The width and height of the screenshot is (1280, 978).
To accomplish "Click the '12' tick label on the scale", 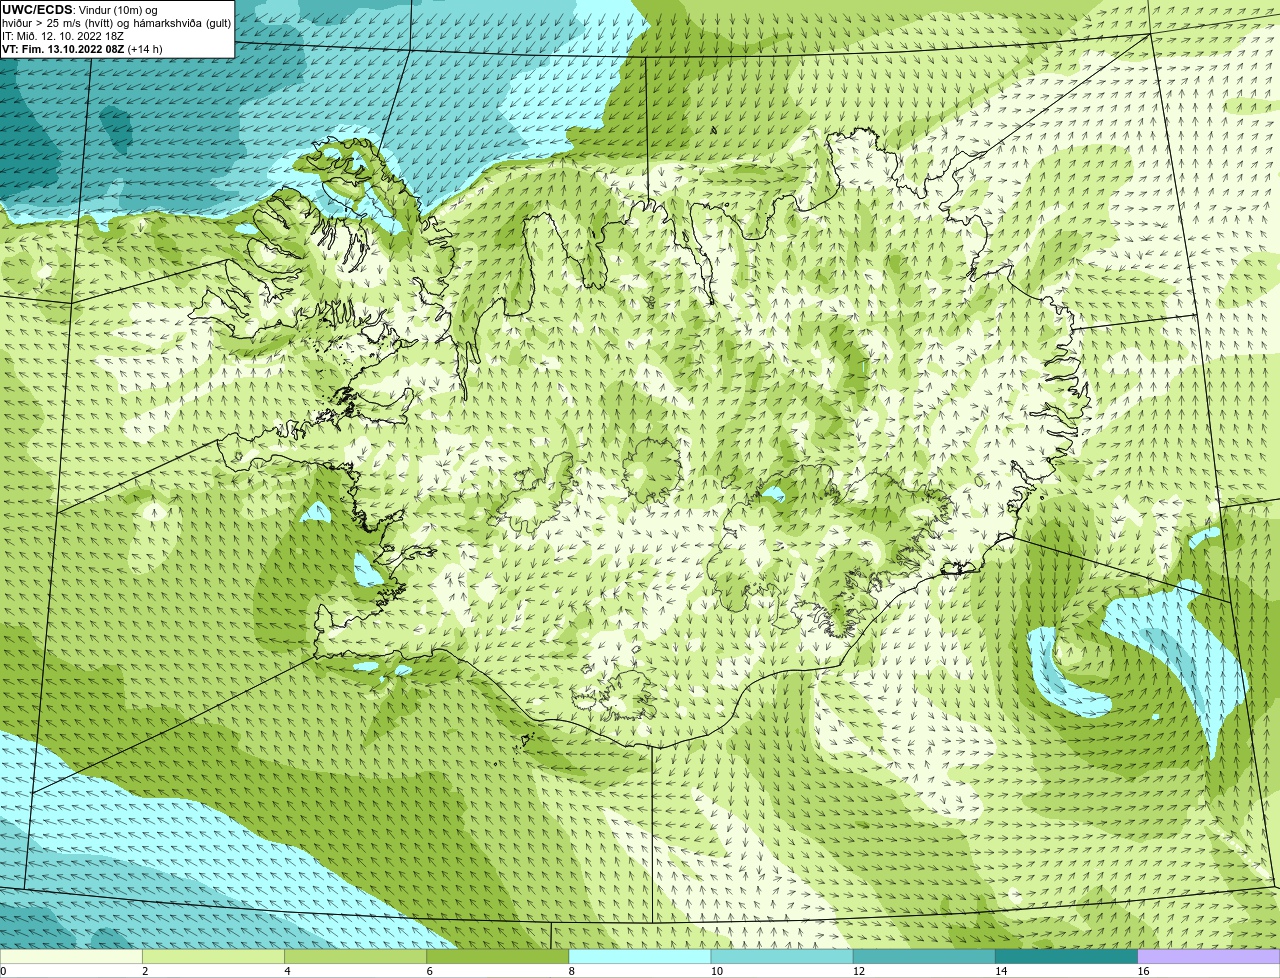I will 859,971.
